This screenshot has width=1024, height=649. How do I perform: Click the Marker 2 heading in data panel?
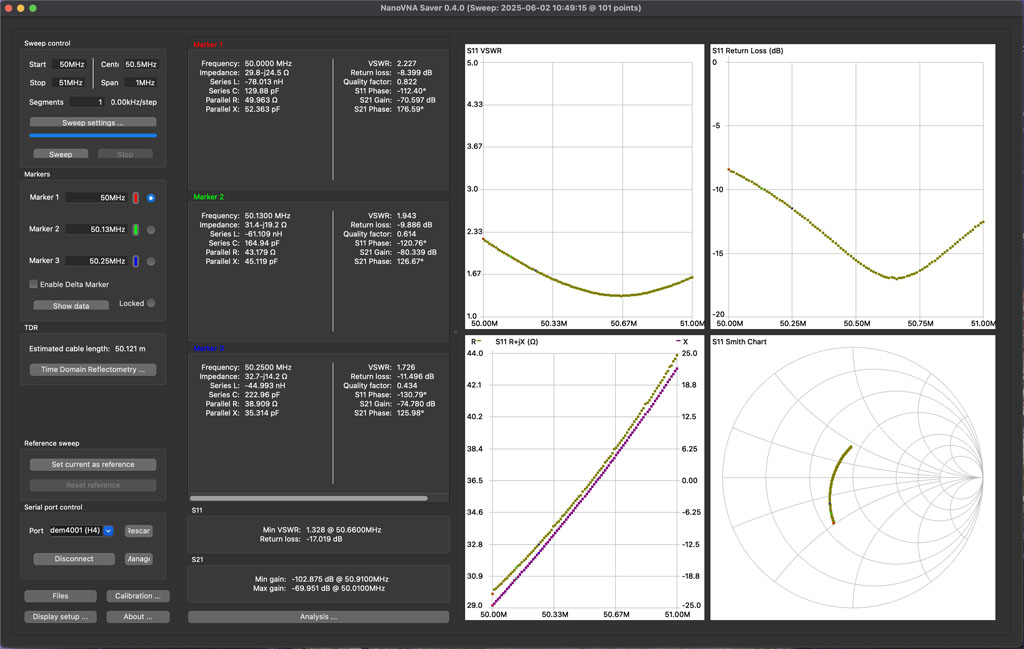click(208, 197)
